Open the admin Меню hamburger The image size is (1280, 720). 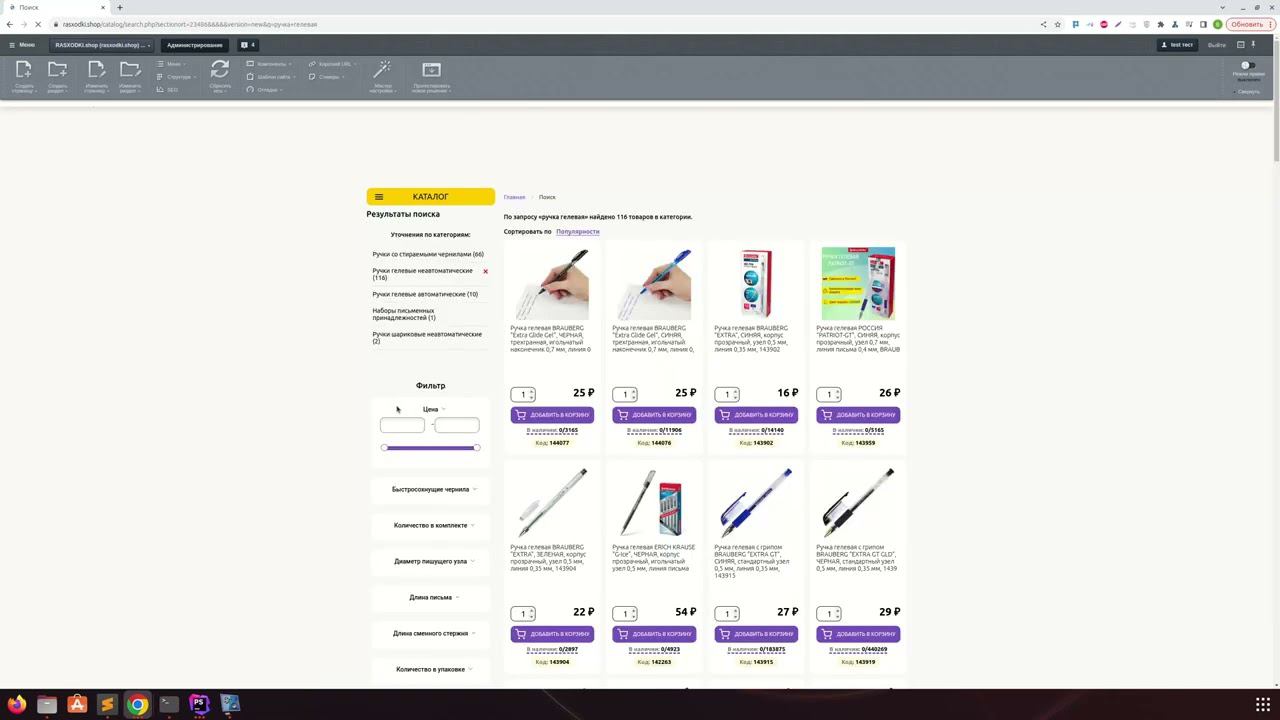21,45
